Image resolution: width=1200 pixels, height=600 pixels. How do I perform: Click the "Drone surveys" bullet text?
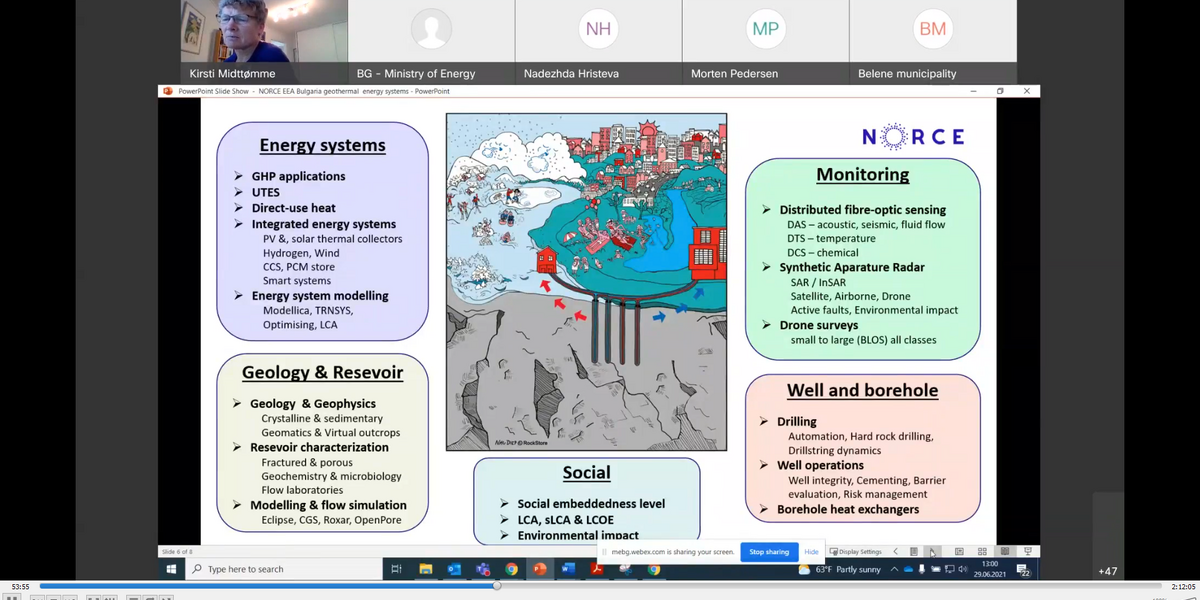point(818,325)
